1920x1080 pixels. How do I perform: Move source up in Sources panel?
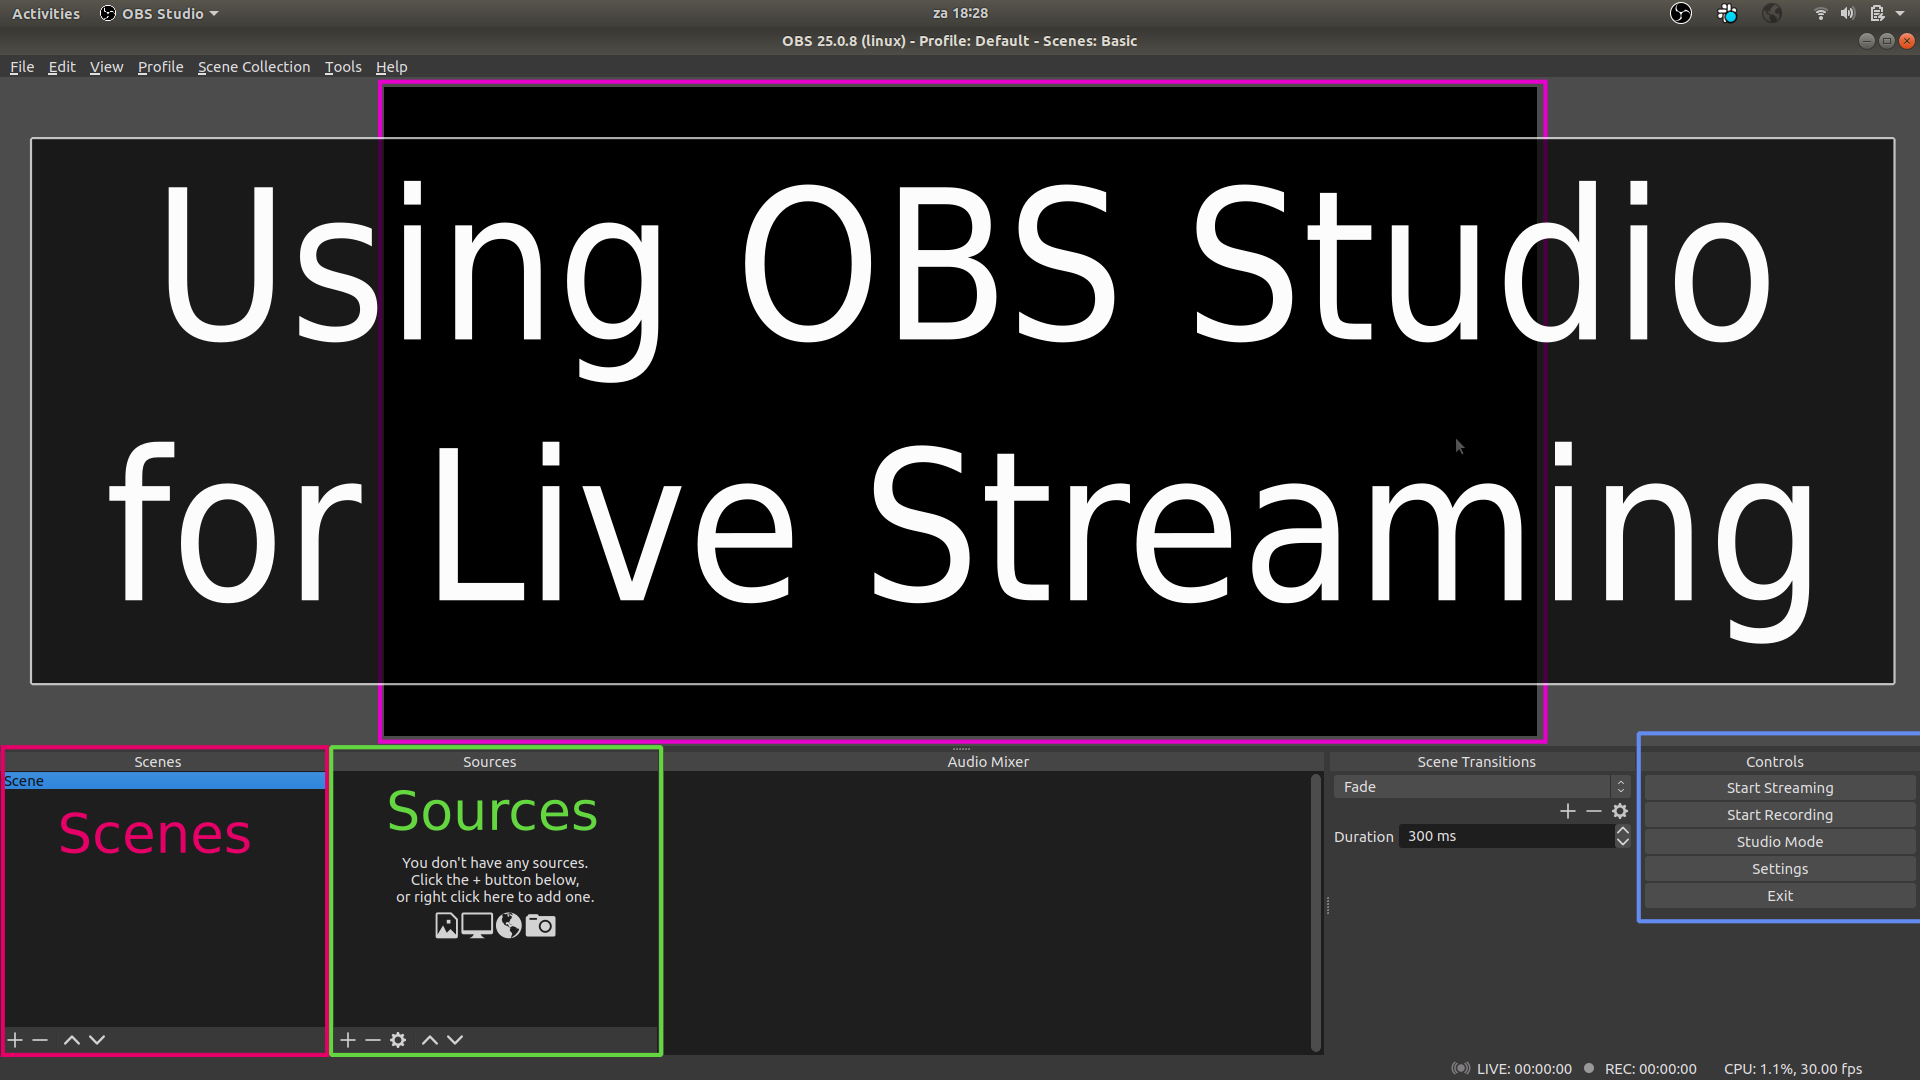(430, 1040)
